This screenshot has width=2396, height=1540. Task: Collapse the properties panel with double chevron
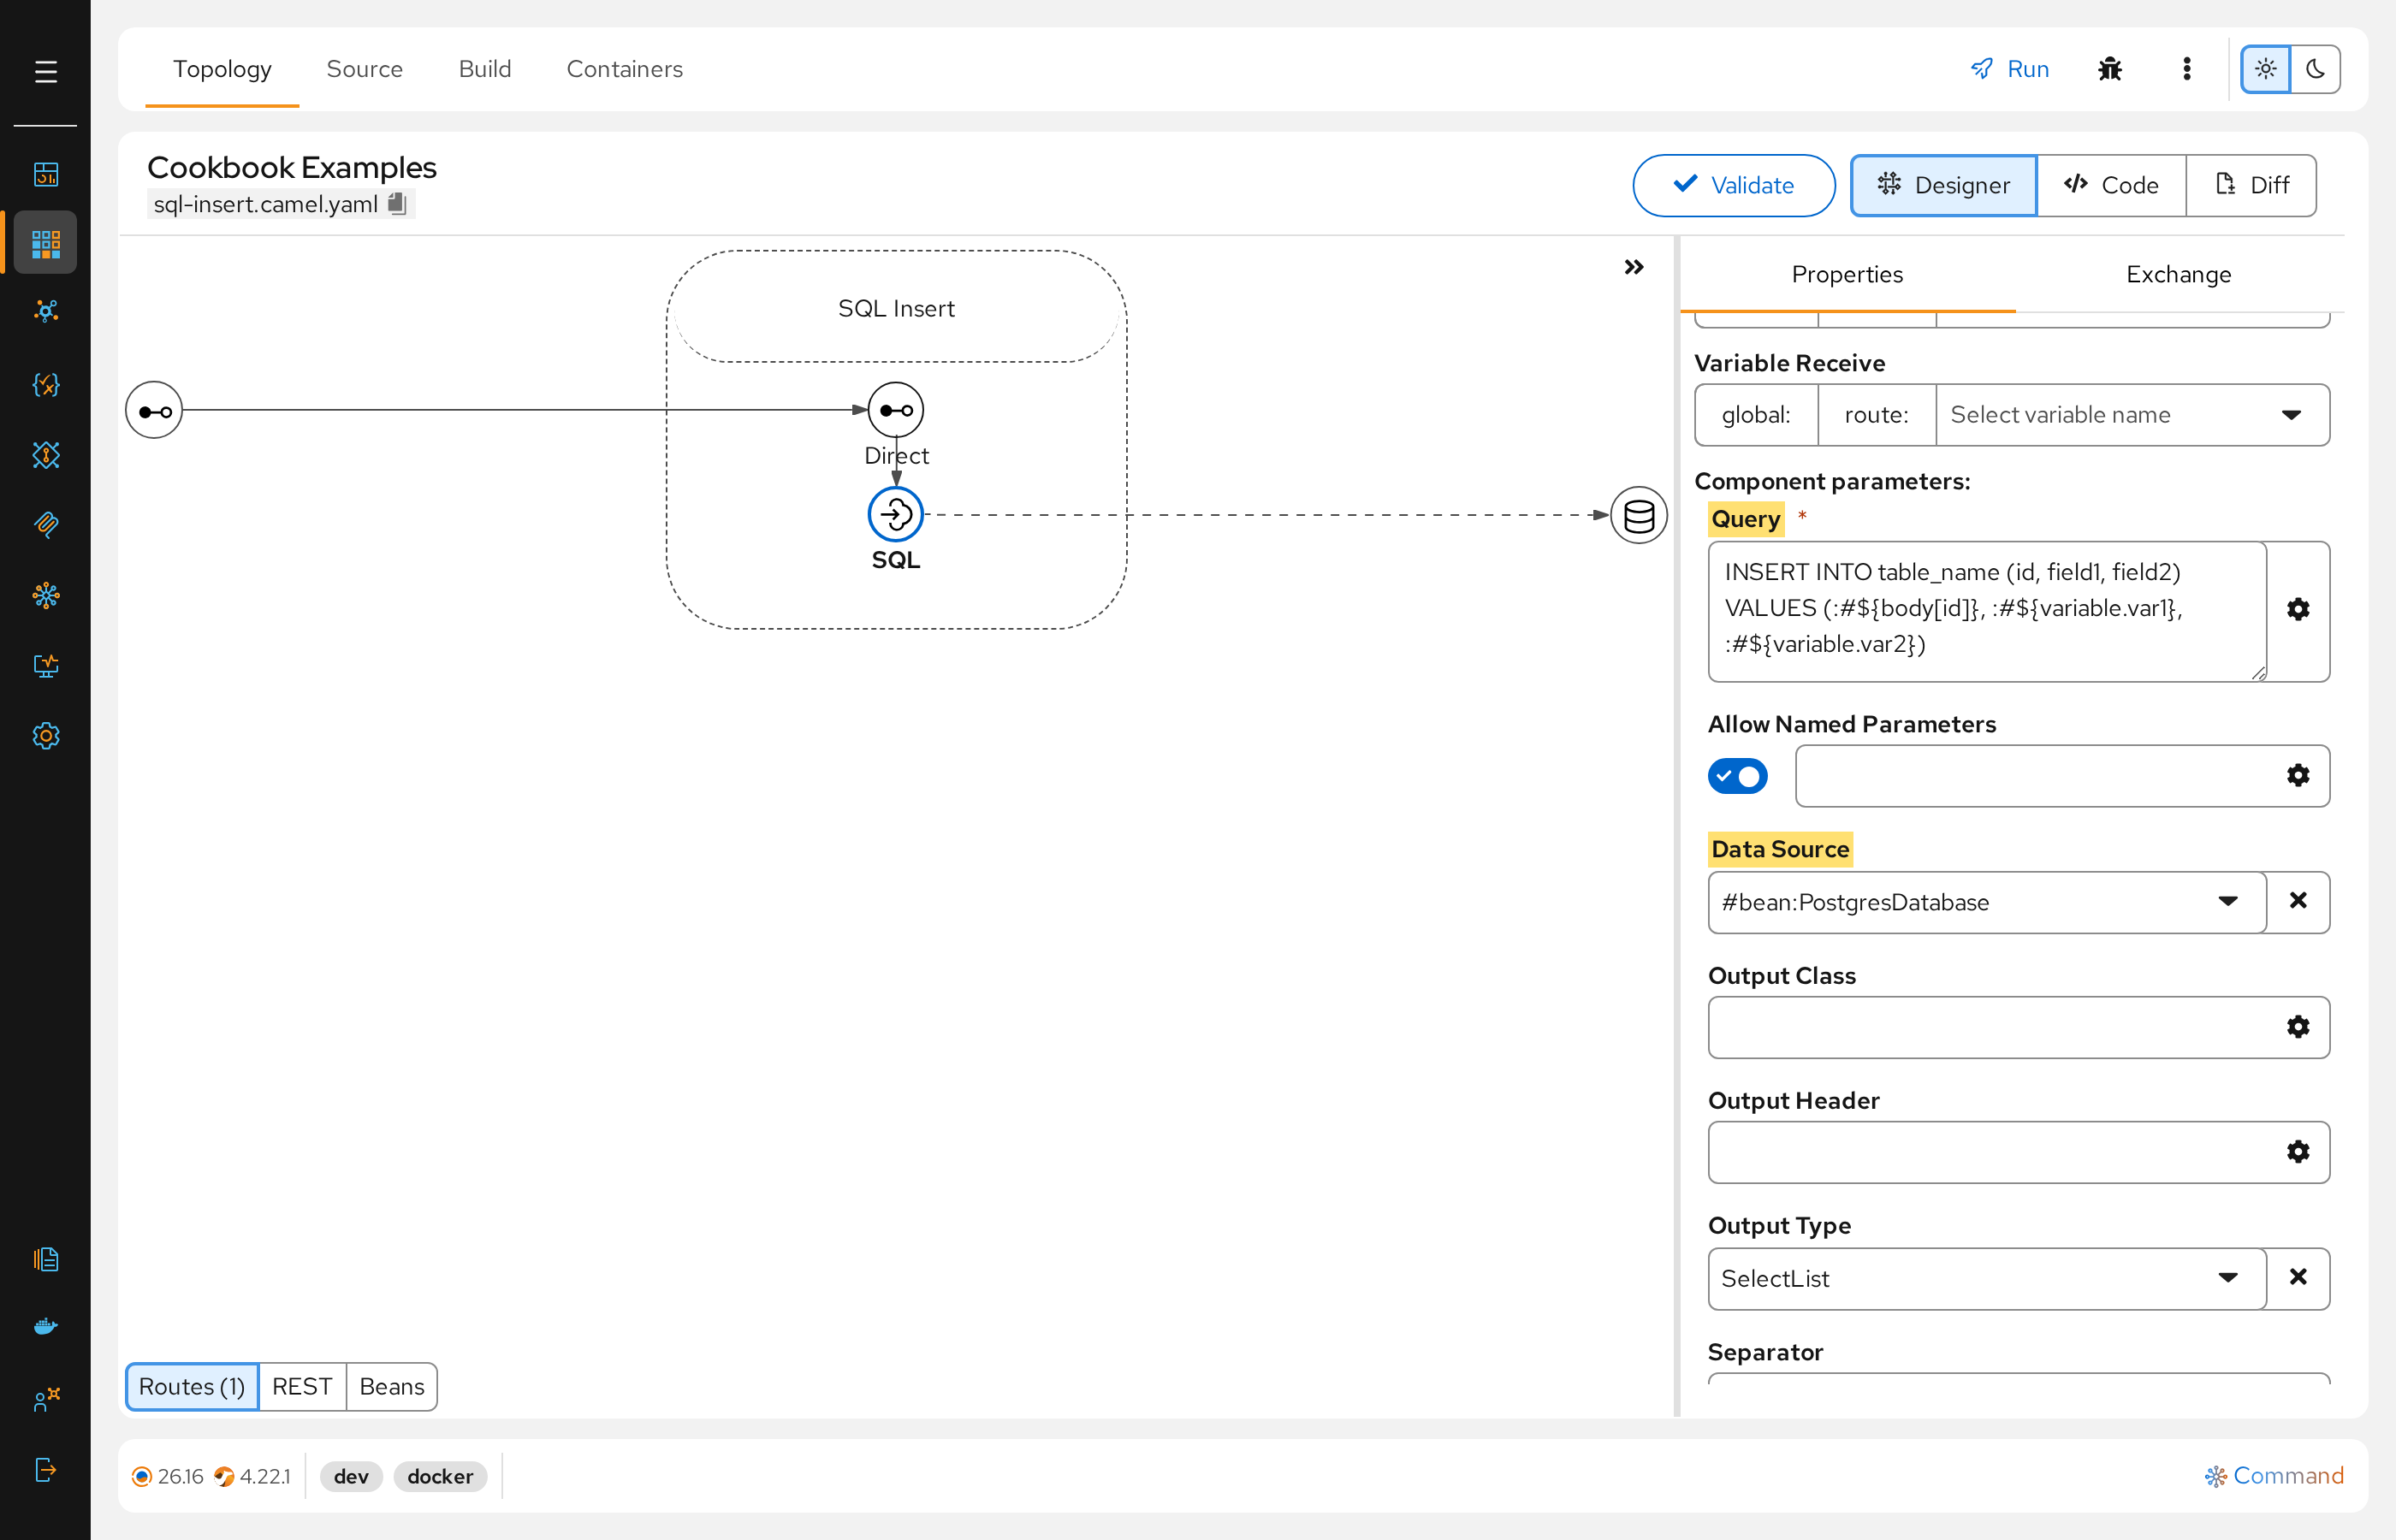tap(1634, 267)
